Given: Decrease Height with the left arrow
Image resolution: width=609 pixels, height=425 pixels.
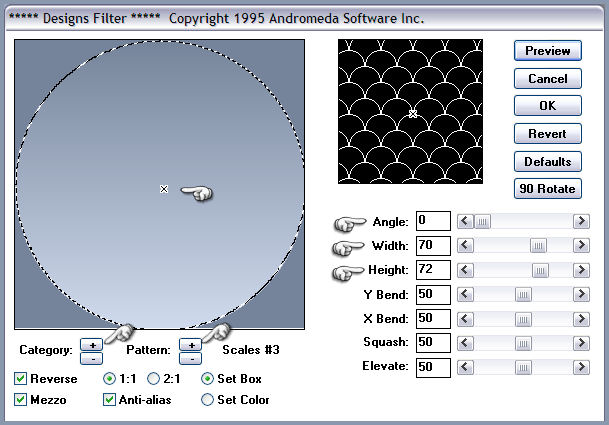Looking at the screenshot, I should point(465,270).
